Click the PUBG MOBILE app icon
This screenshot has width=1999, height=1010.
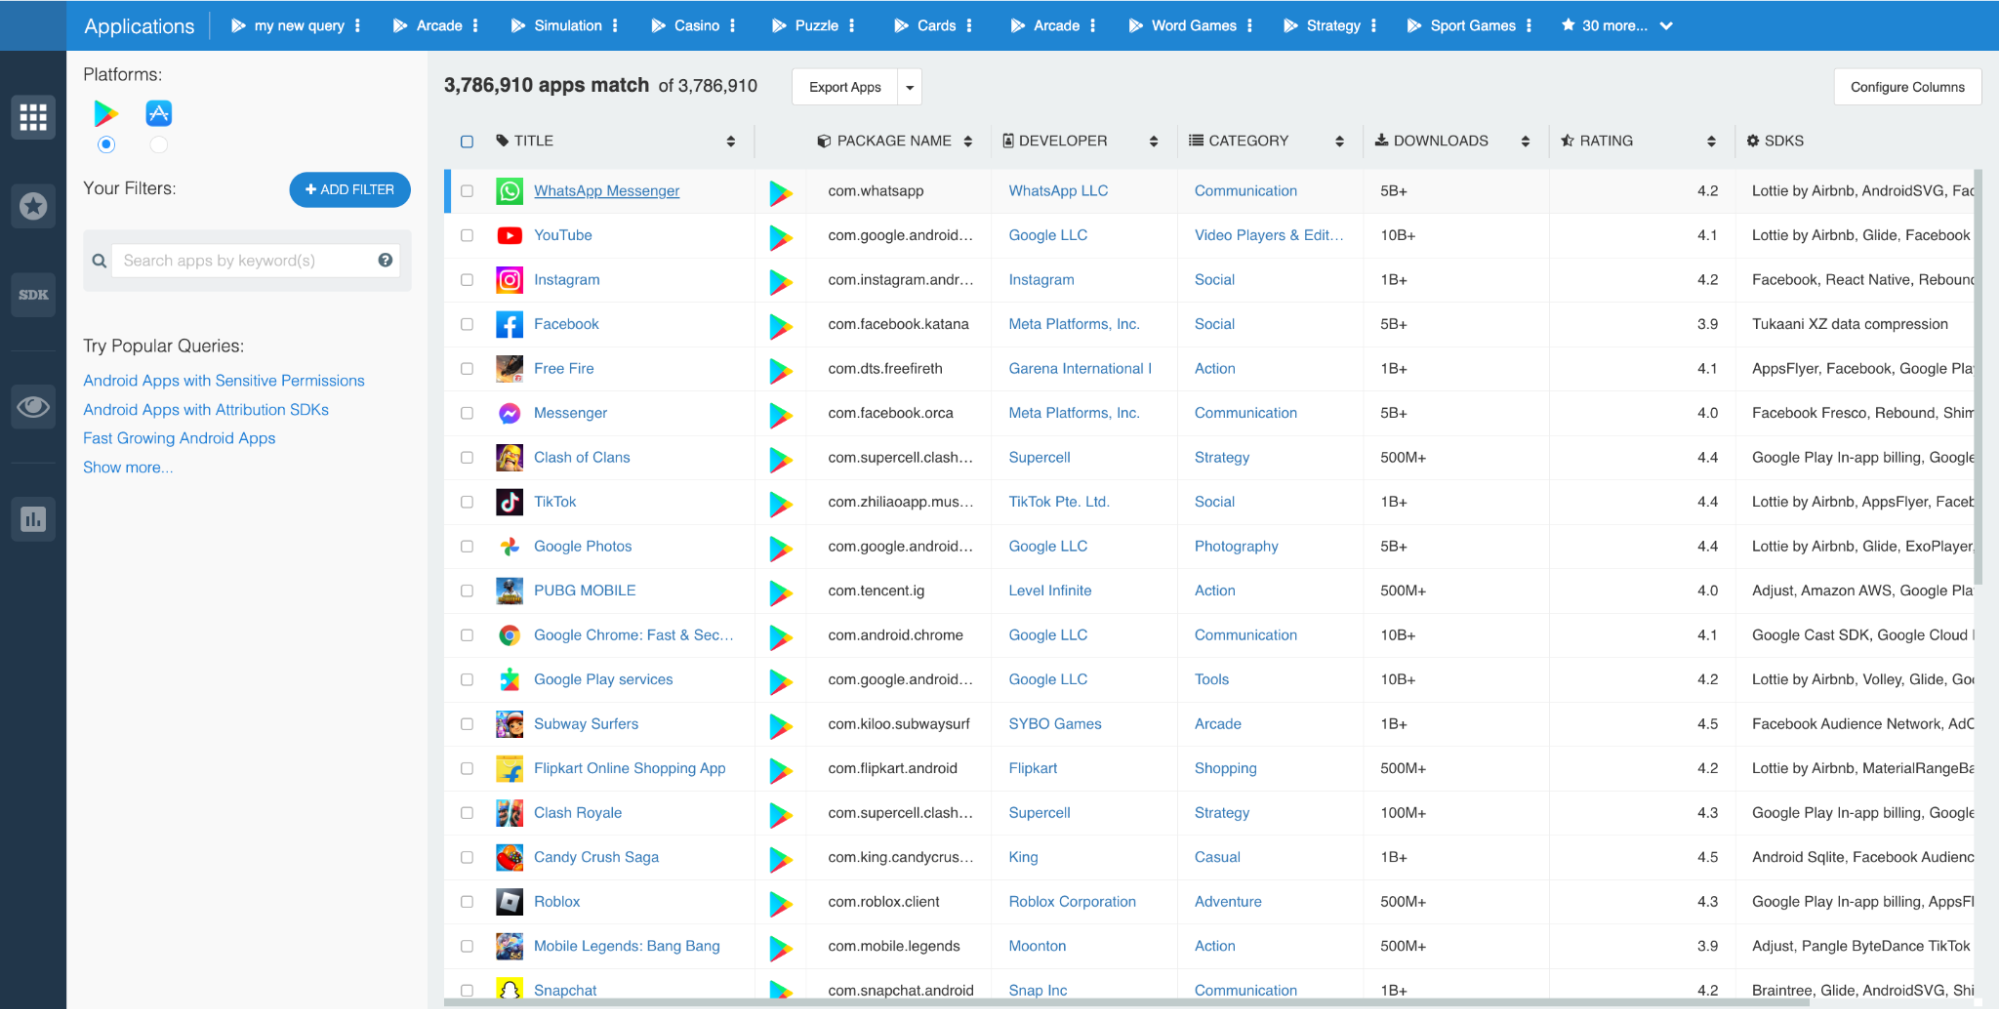(x=509, y=591)
